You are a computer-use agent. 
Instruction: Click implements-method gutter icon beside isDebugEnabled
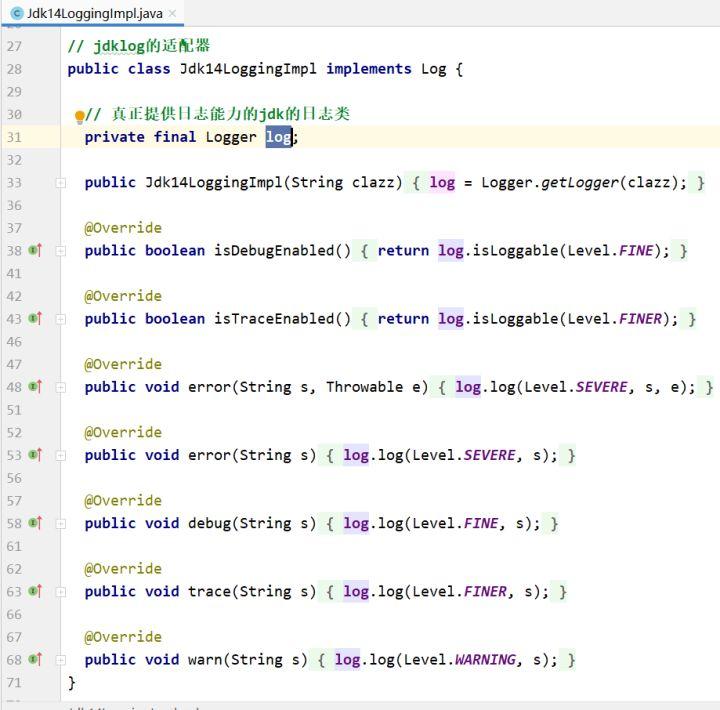click(35, 251)
